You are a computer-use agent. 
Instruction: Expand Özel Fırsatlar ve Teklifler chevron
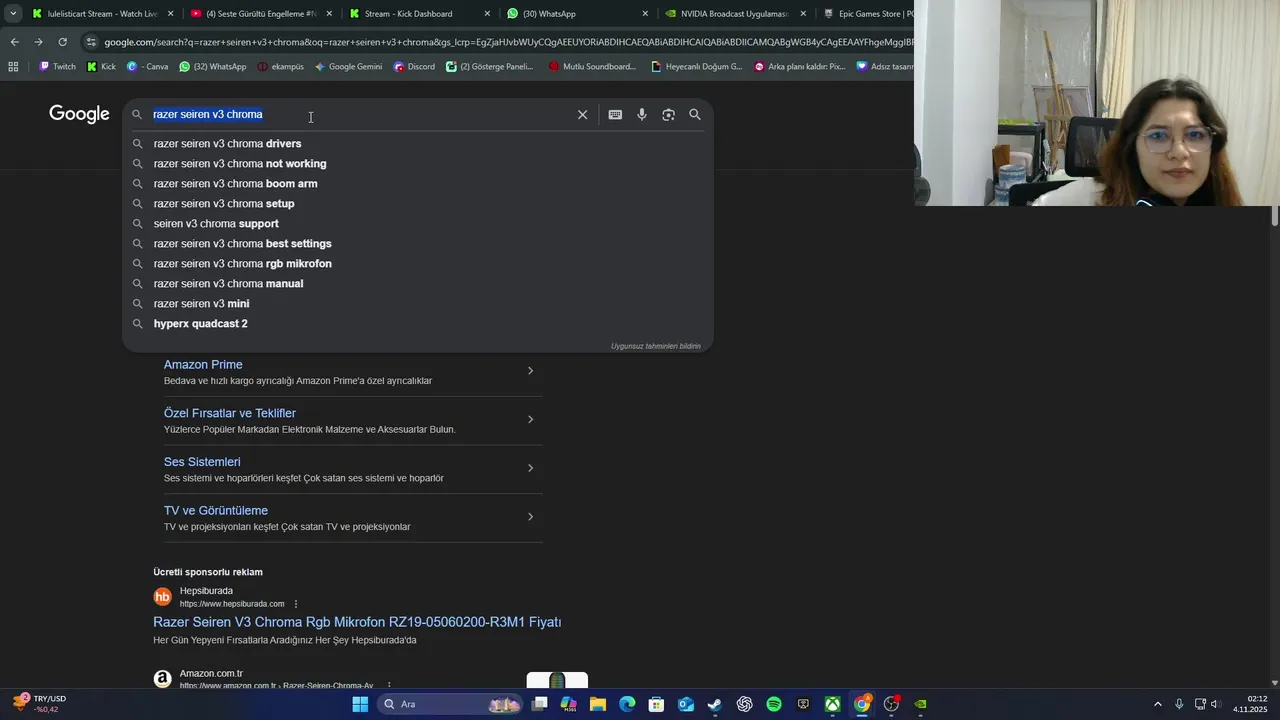(x=530, y=419)
